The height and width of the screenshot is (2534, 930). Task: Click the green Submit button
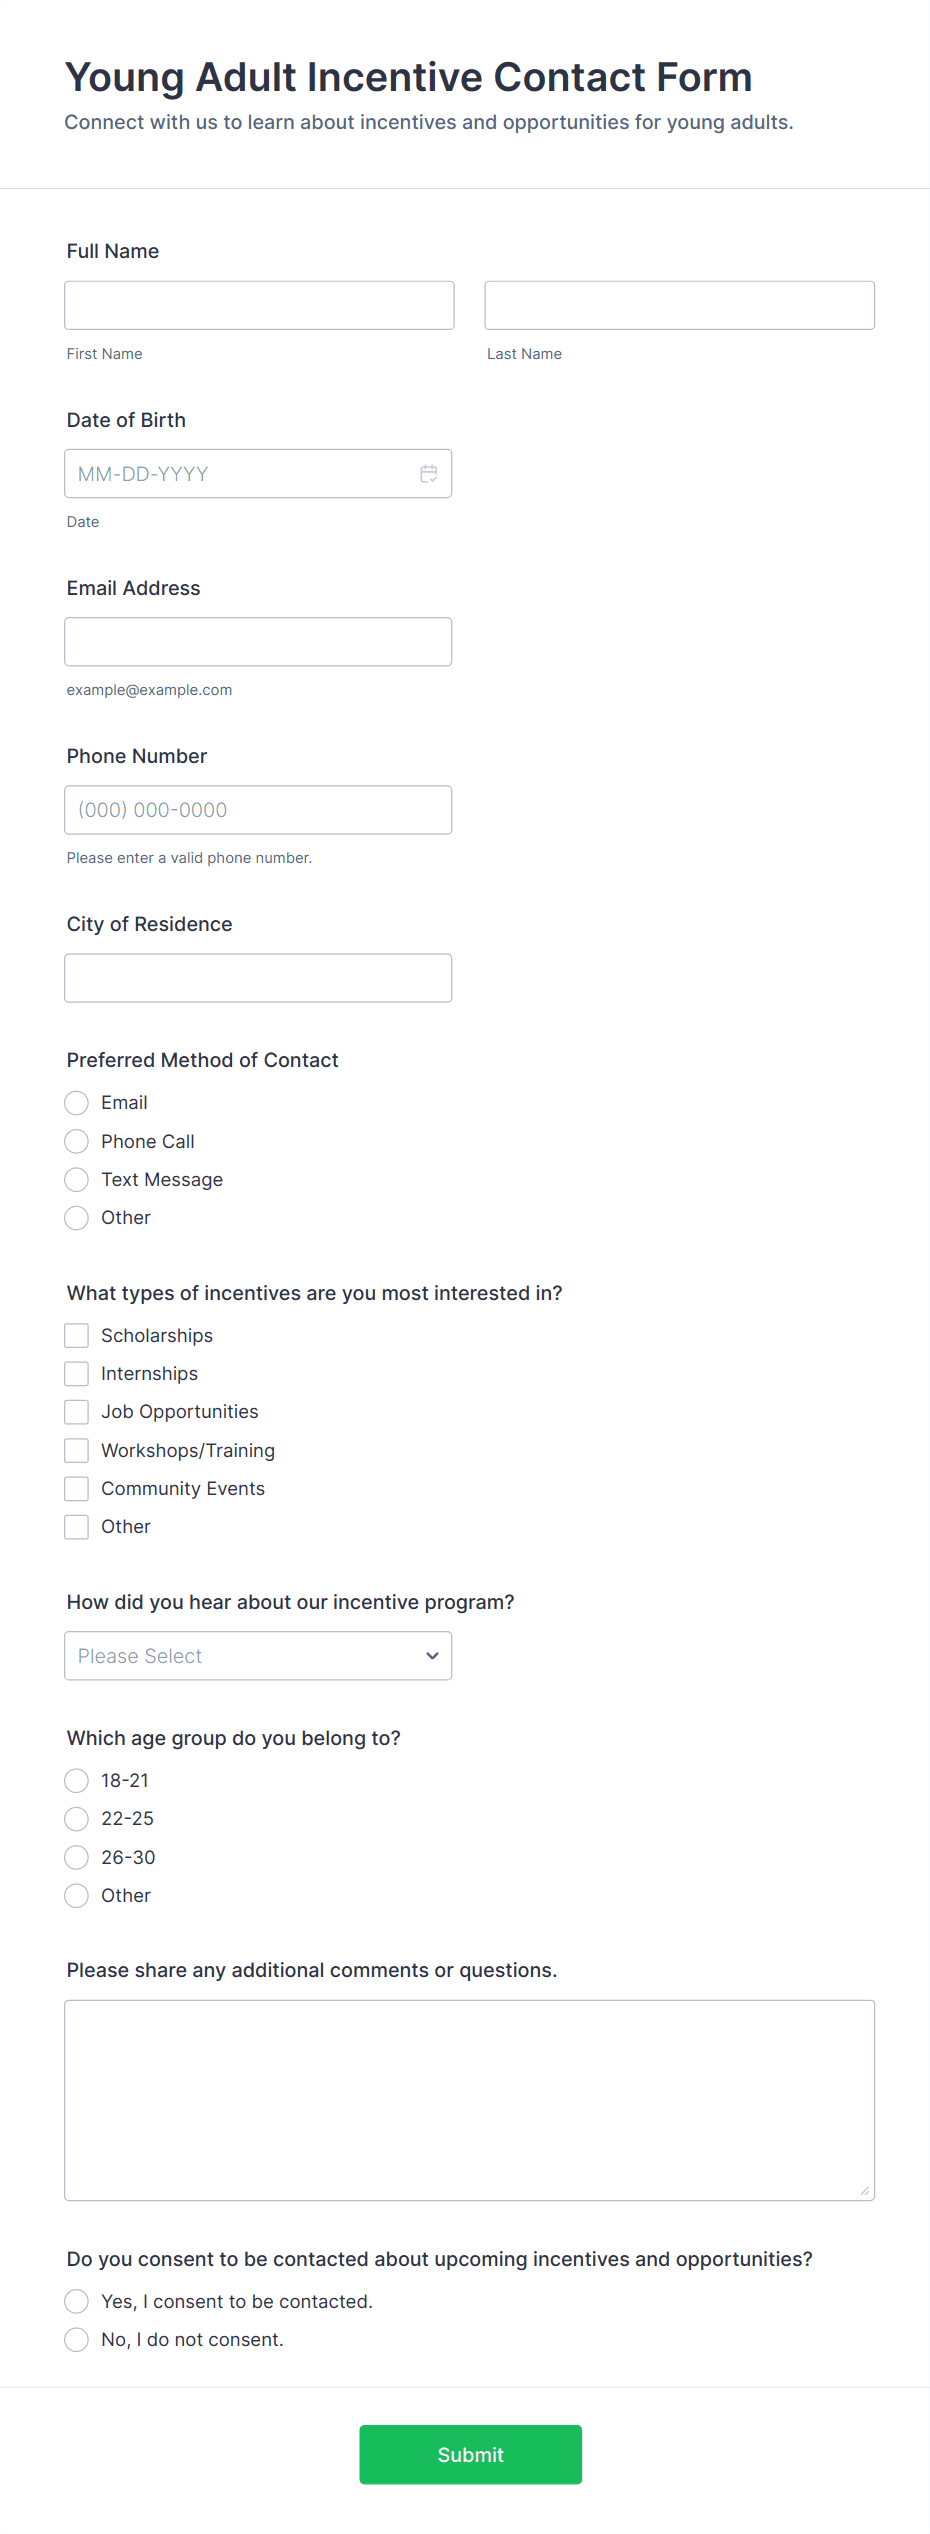[470, 2455]
